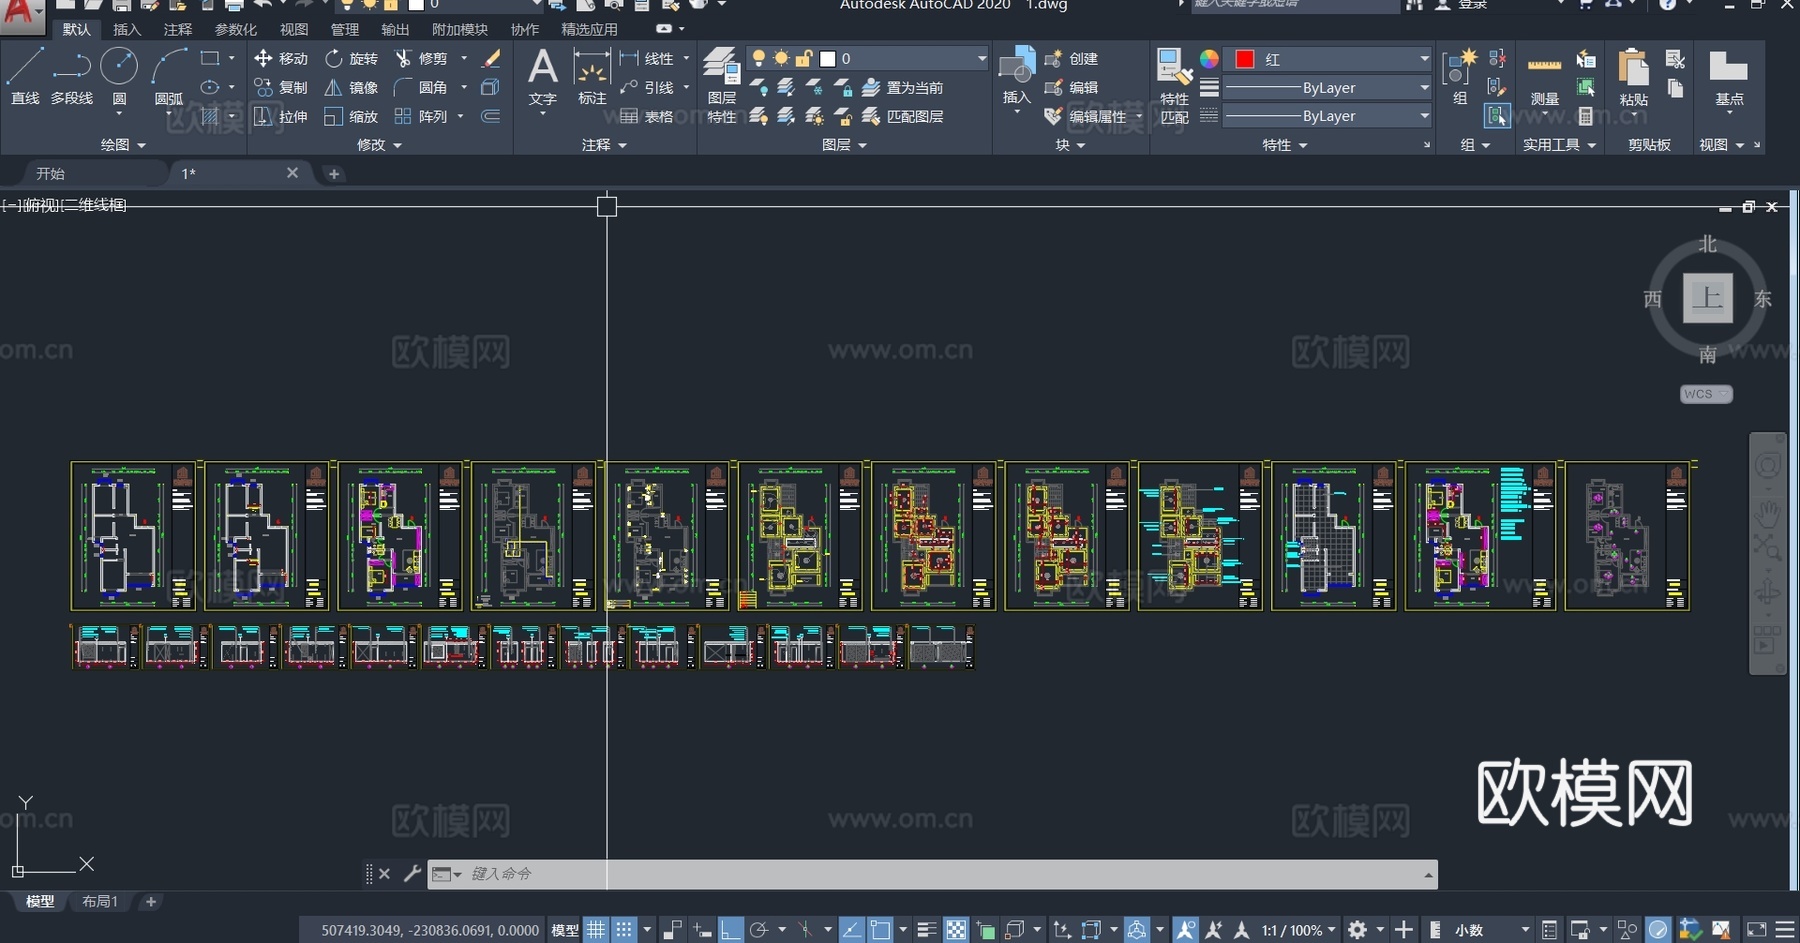Screen dimensions: 1800x943
Task: Click the 复制 (Copy) tool
Action: pyautogui.click(x=281, y=88)
